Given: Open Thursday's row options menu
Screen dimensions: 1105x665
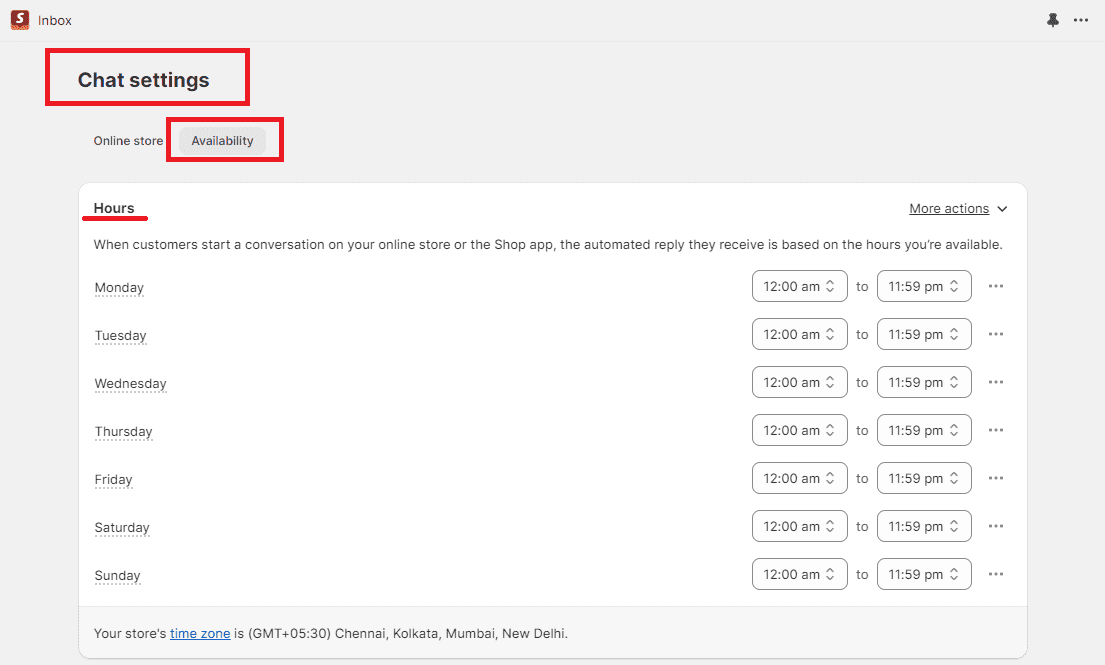Looking at the screenshot, I should tap(995, 430).
